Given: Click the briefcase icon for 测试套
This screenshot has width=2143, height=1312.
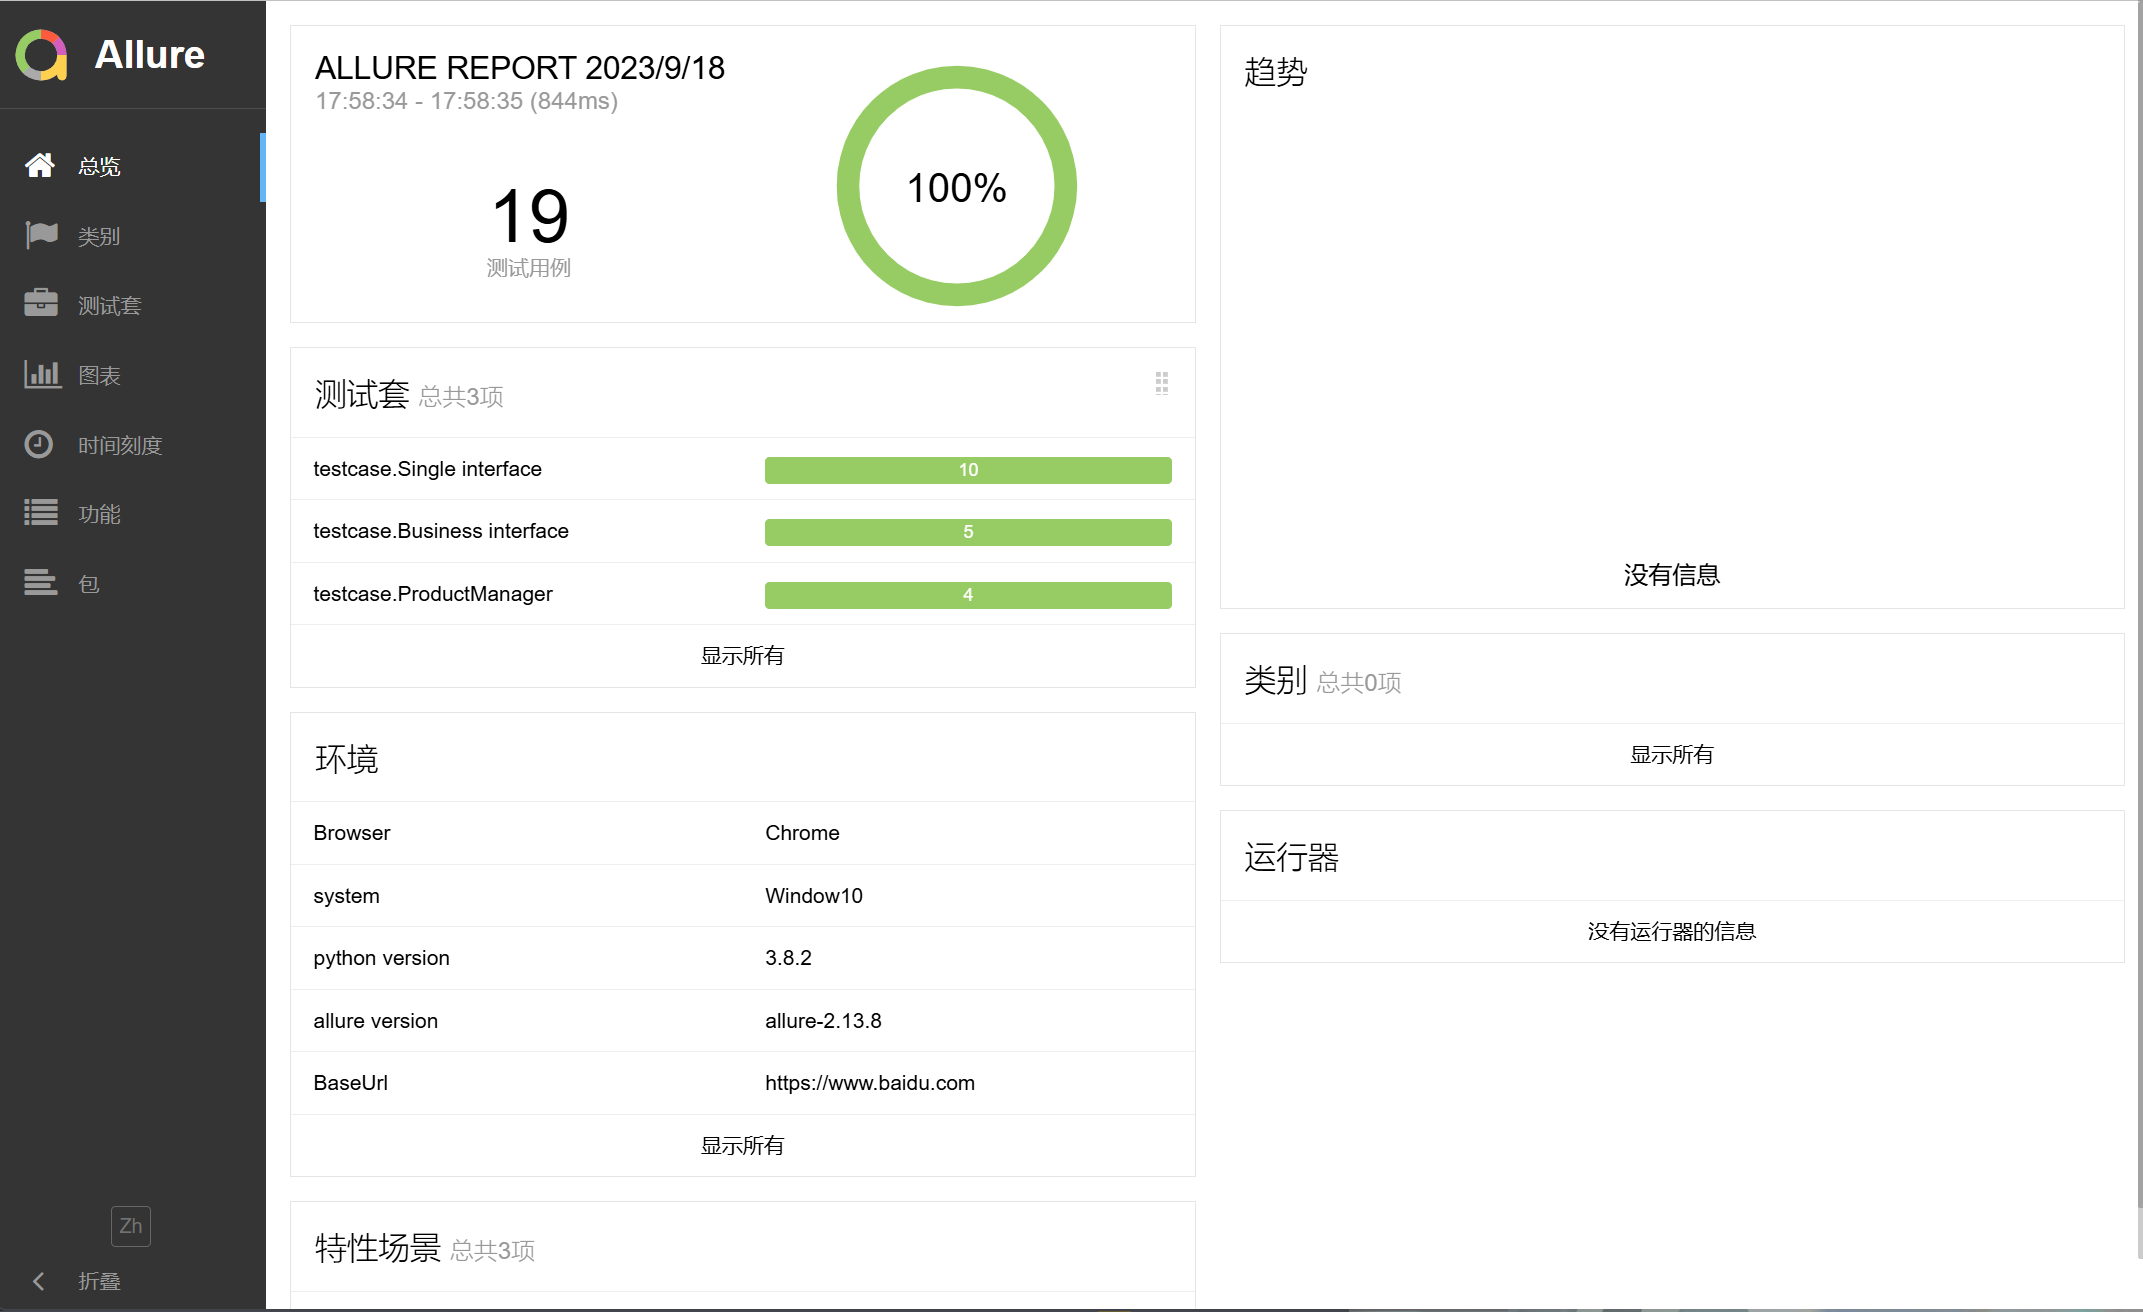Looking at the screenshot, I should click(x=41, y=304).
